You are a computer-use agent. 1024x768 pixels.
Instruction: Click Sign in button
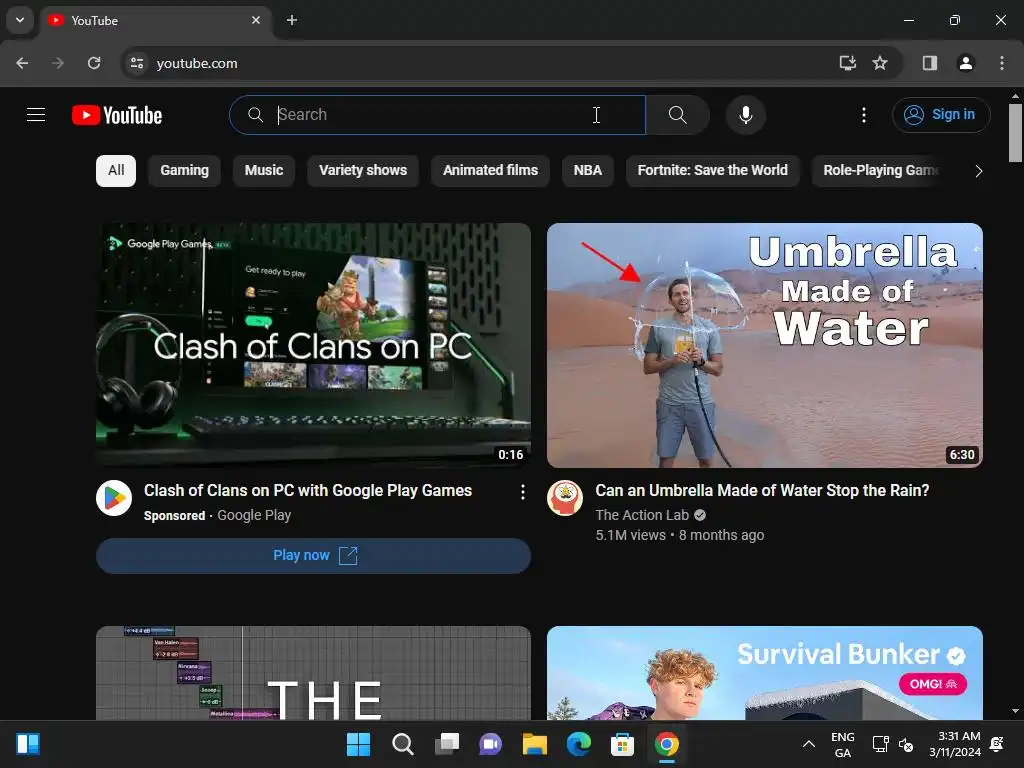click(940, 115)
